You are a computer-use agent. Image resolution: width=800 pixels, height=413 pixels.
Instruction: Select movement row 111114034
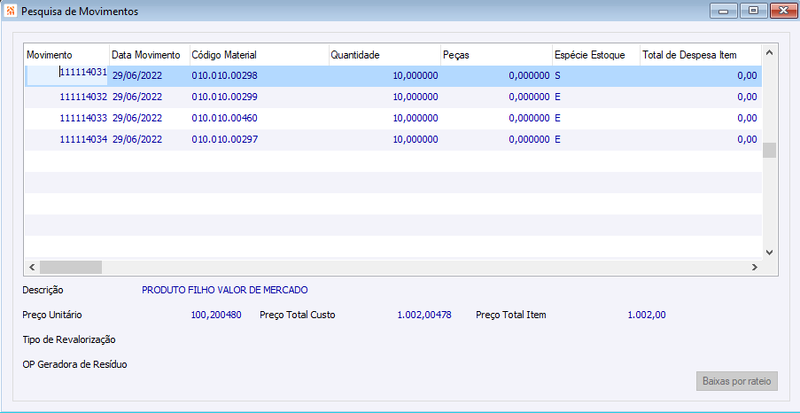click(393, 139)
